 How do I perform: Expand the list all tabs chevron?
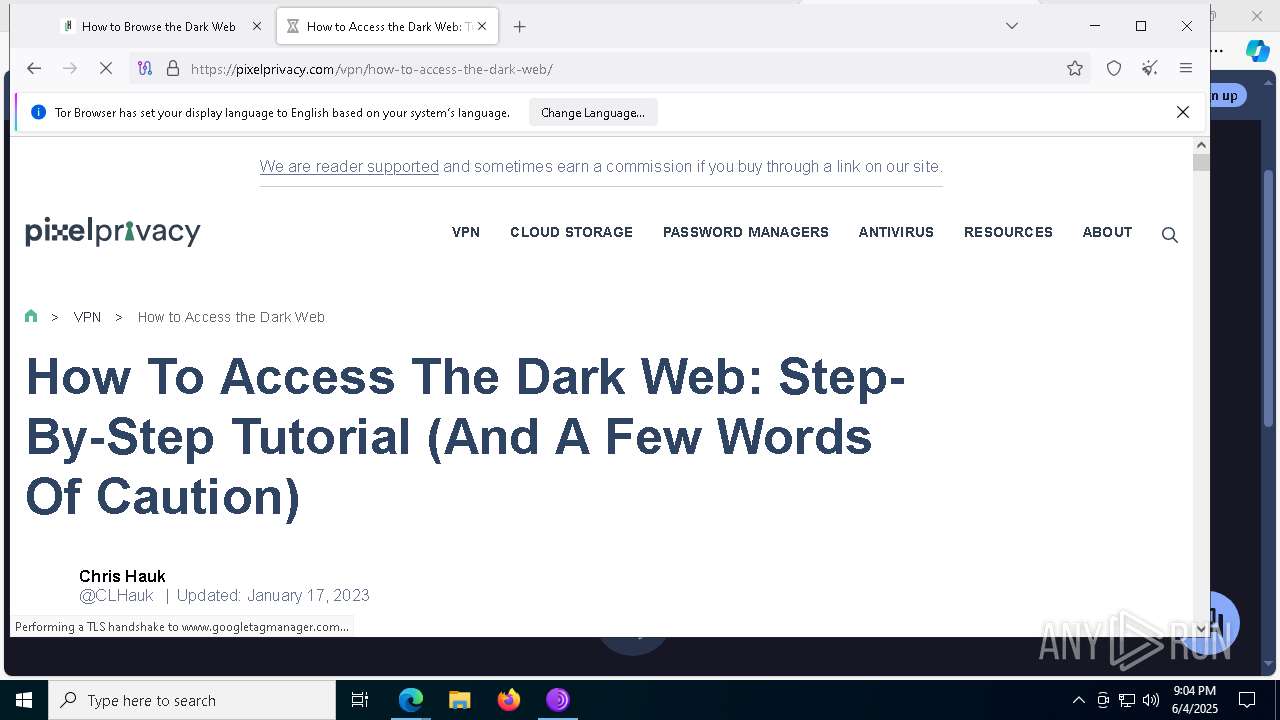click(1012, 26)
